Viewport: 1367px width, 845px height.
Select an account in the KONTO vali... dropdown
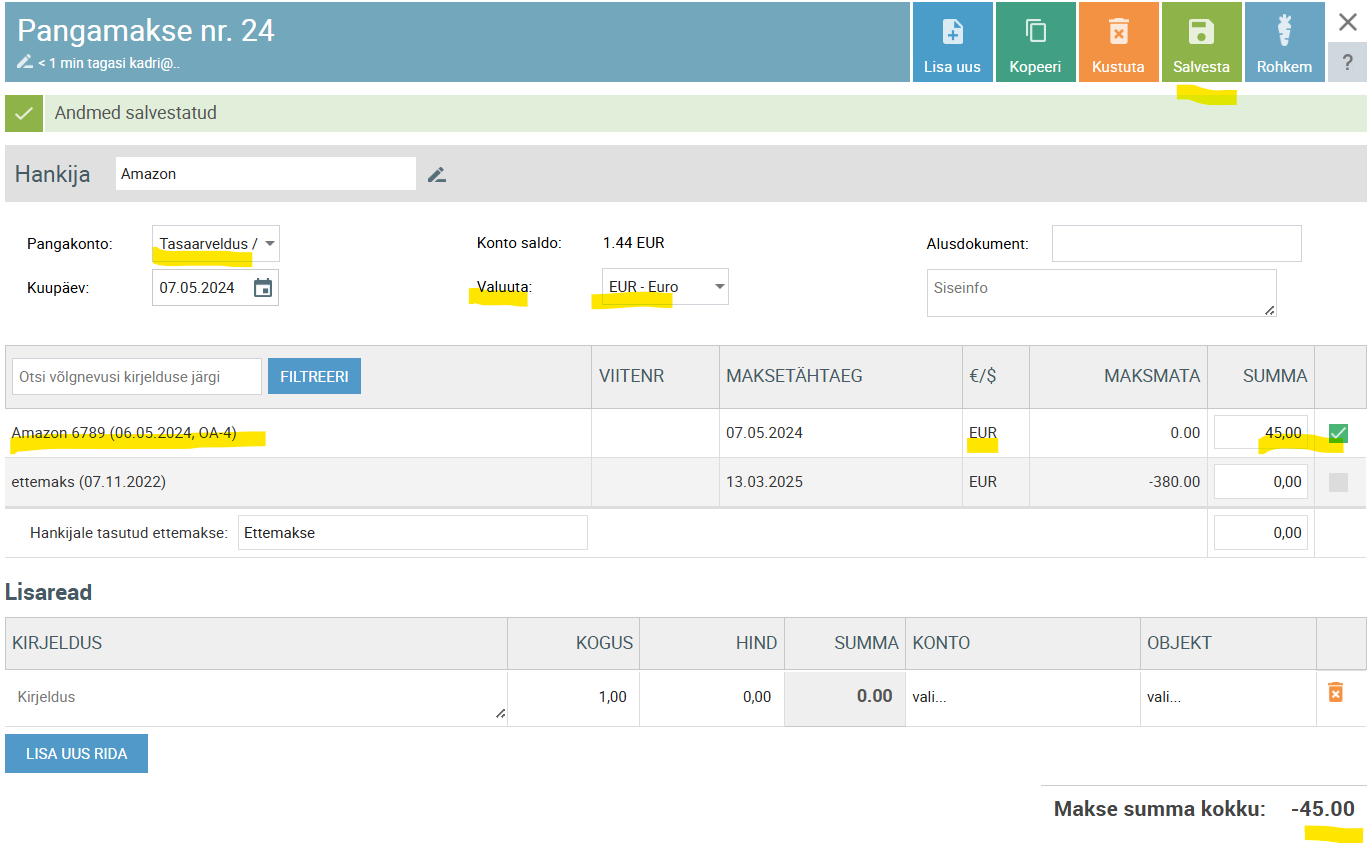pos(1021,697)
